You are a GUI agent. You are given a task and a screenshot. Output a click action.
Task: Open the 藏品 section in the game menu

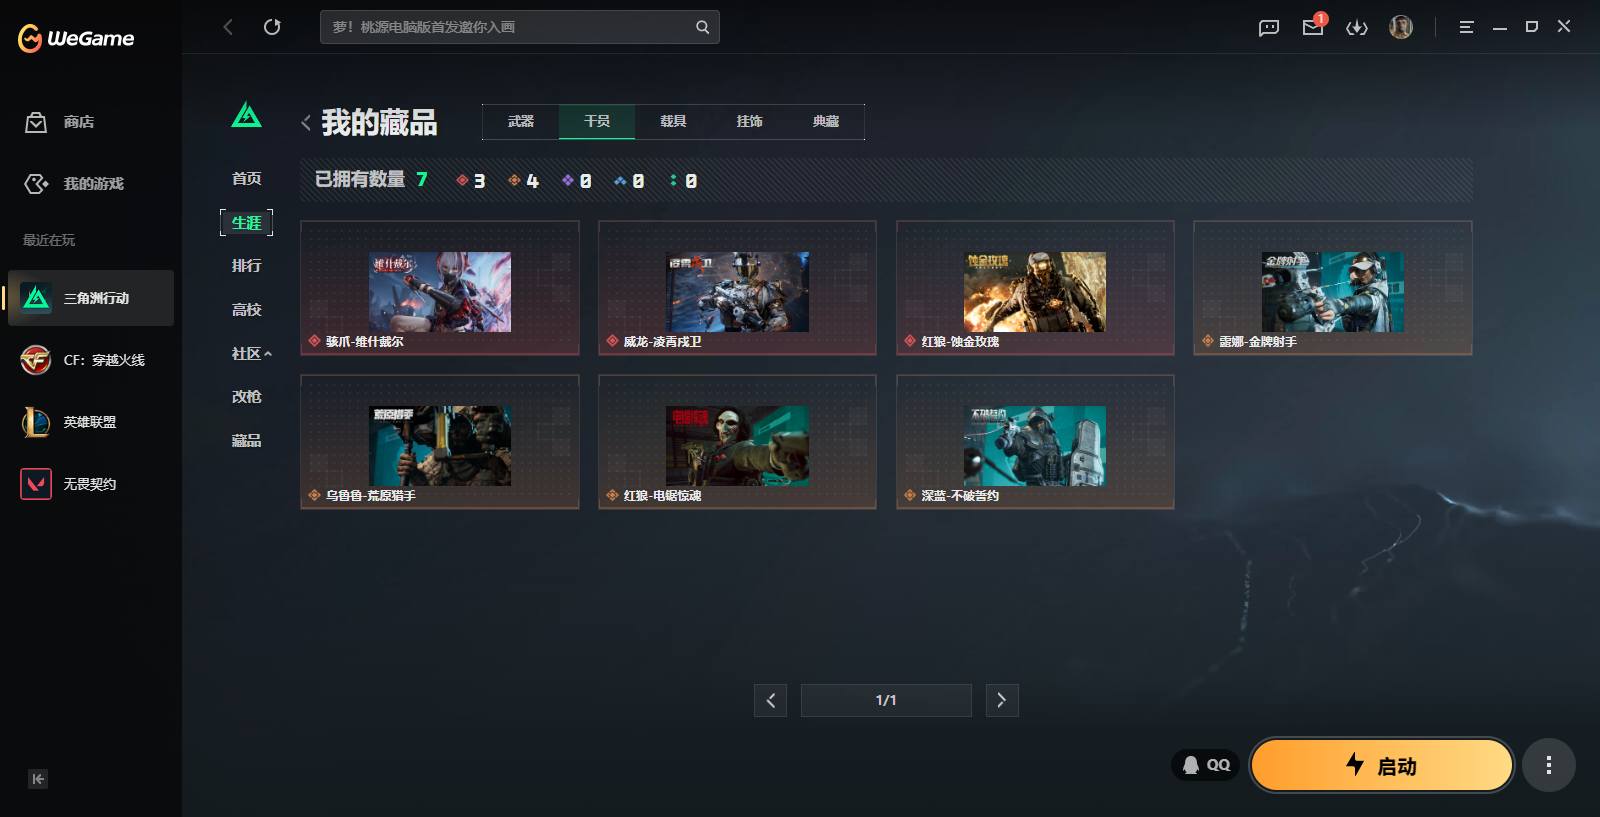[247, 441]
